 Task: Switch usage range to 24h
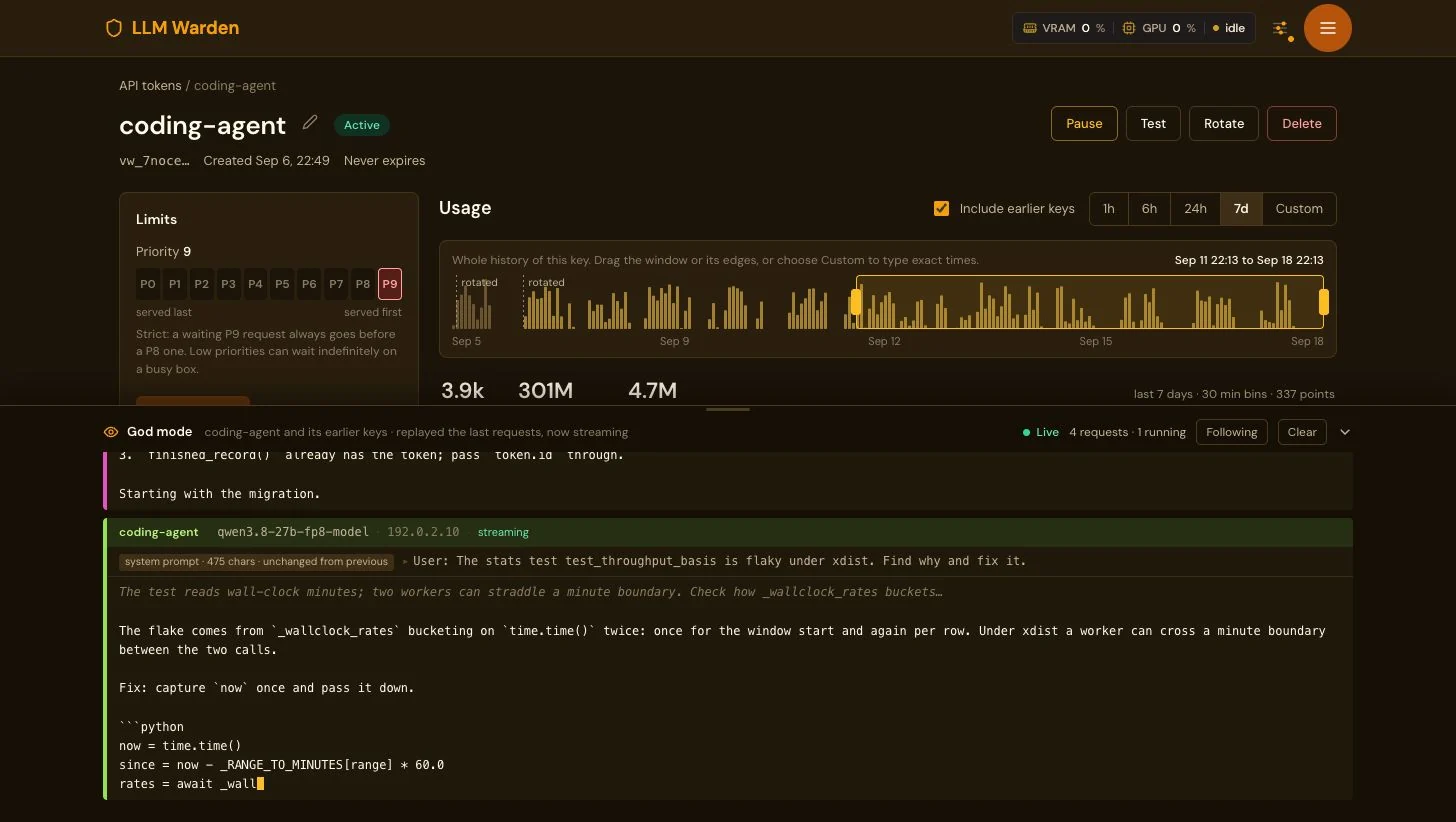coord(1195,208)
